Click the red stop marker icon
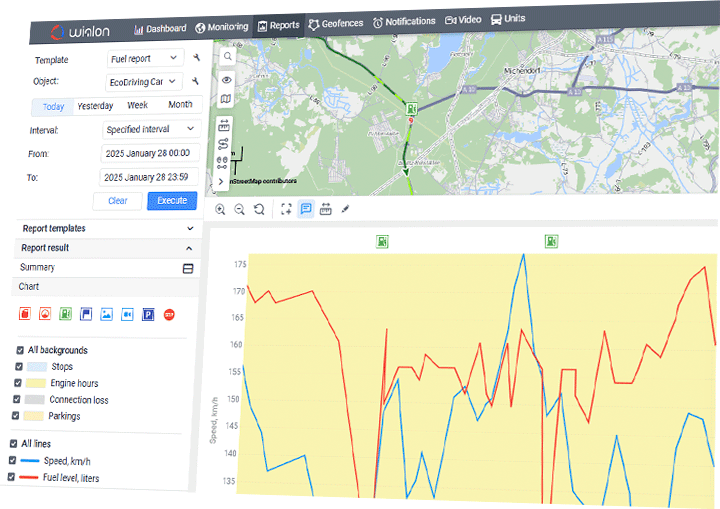720x509 pixels. (x=169, y=315)
